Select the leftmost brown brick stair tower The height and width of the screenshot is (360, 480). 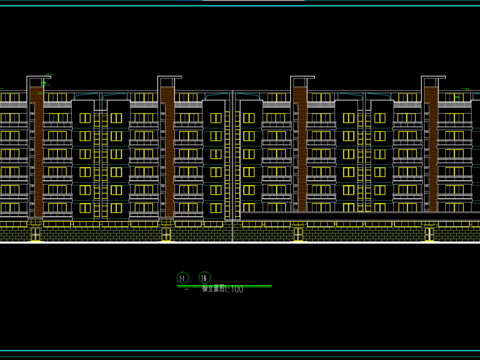tap(36, 151)
